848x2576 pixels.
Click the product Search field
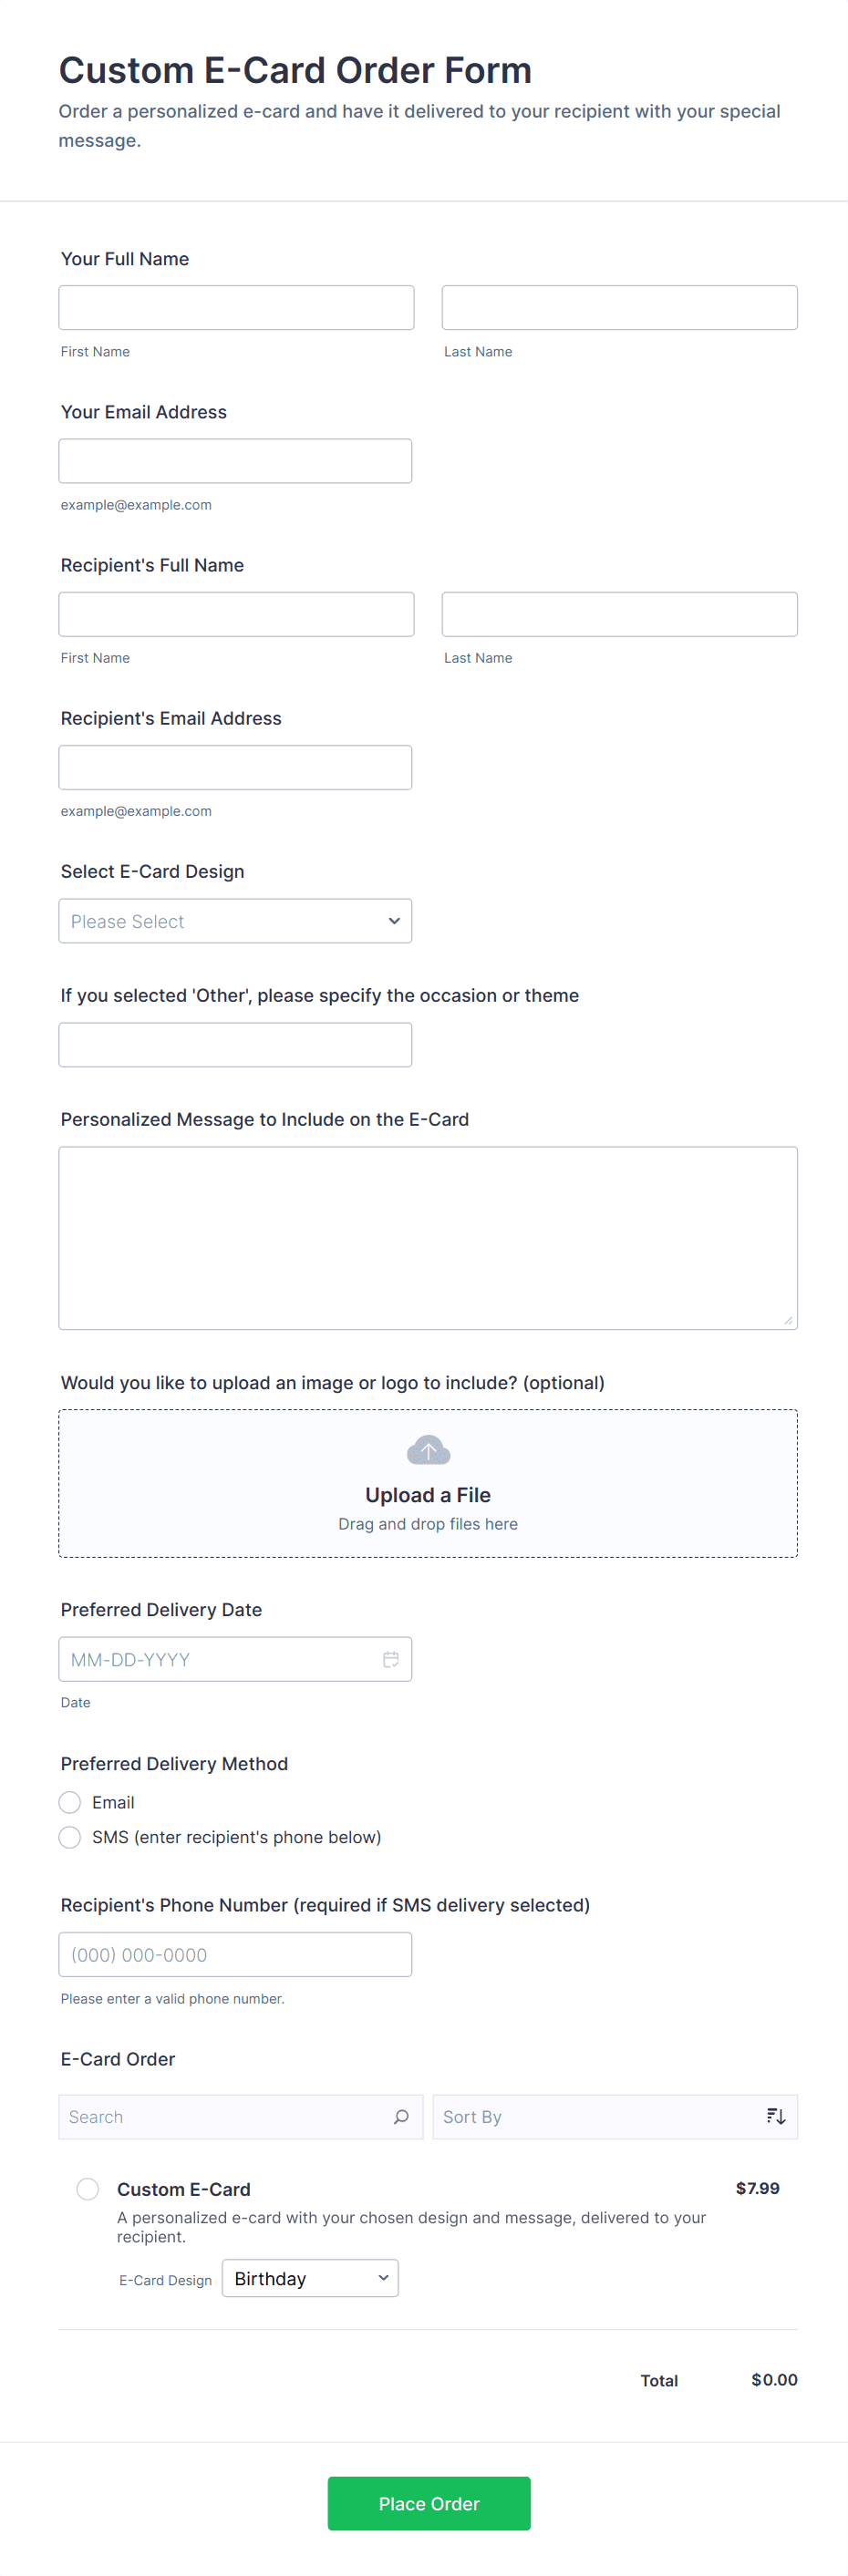tap(225, 2116)
